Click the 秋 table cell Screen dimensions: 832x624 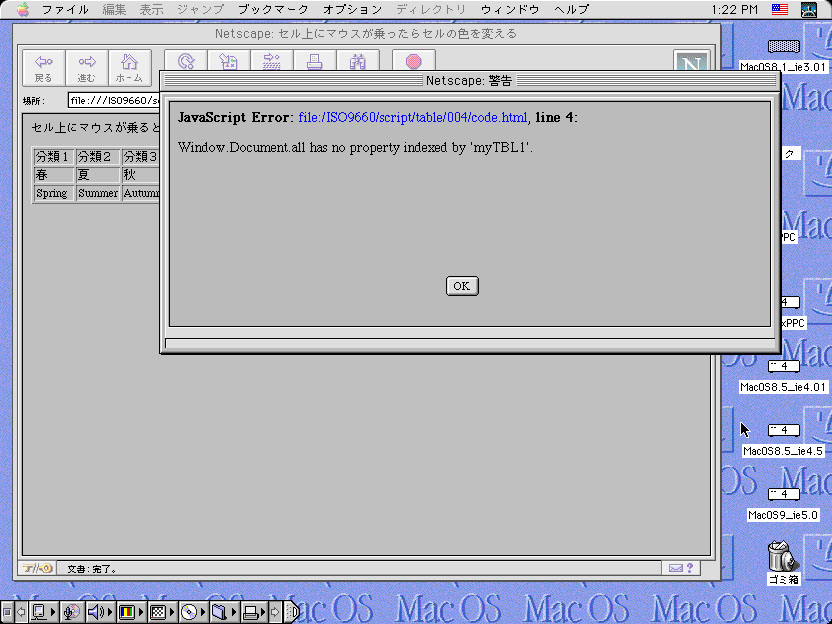point(141,175)
